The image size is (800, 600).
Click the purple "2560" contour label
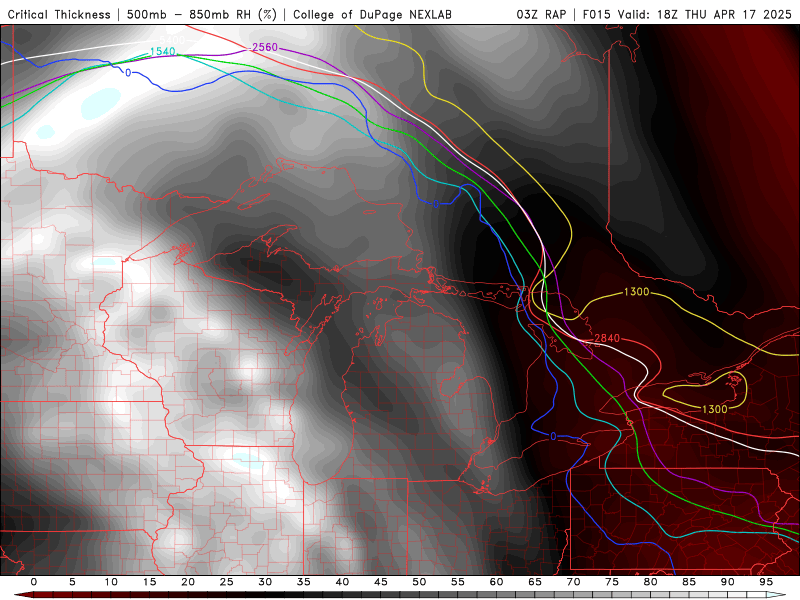coord(265,47)
